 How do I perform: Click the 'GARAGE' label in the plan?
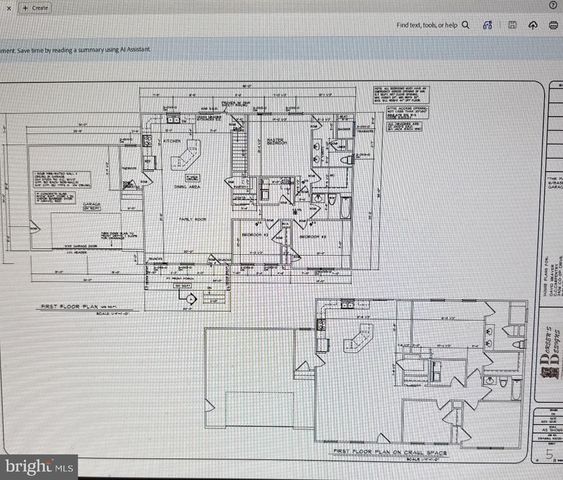[x=92, y=204]
